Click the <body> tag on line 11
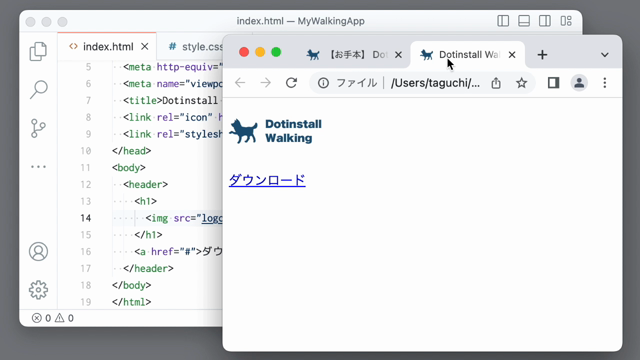Image resolution: width=640 pixels, height=360 pixels. [x=129, y=167]
